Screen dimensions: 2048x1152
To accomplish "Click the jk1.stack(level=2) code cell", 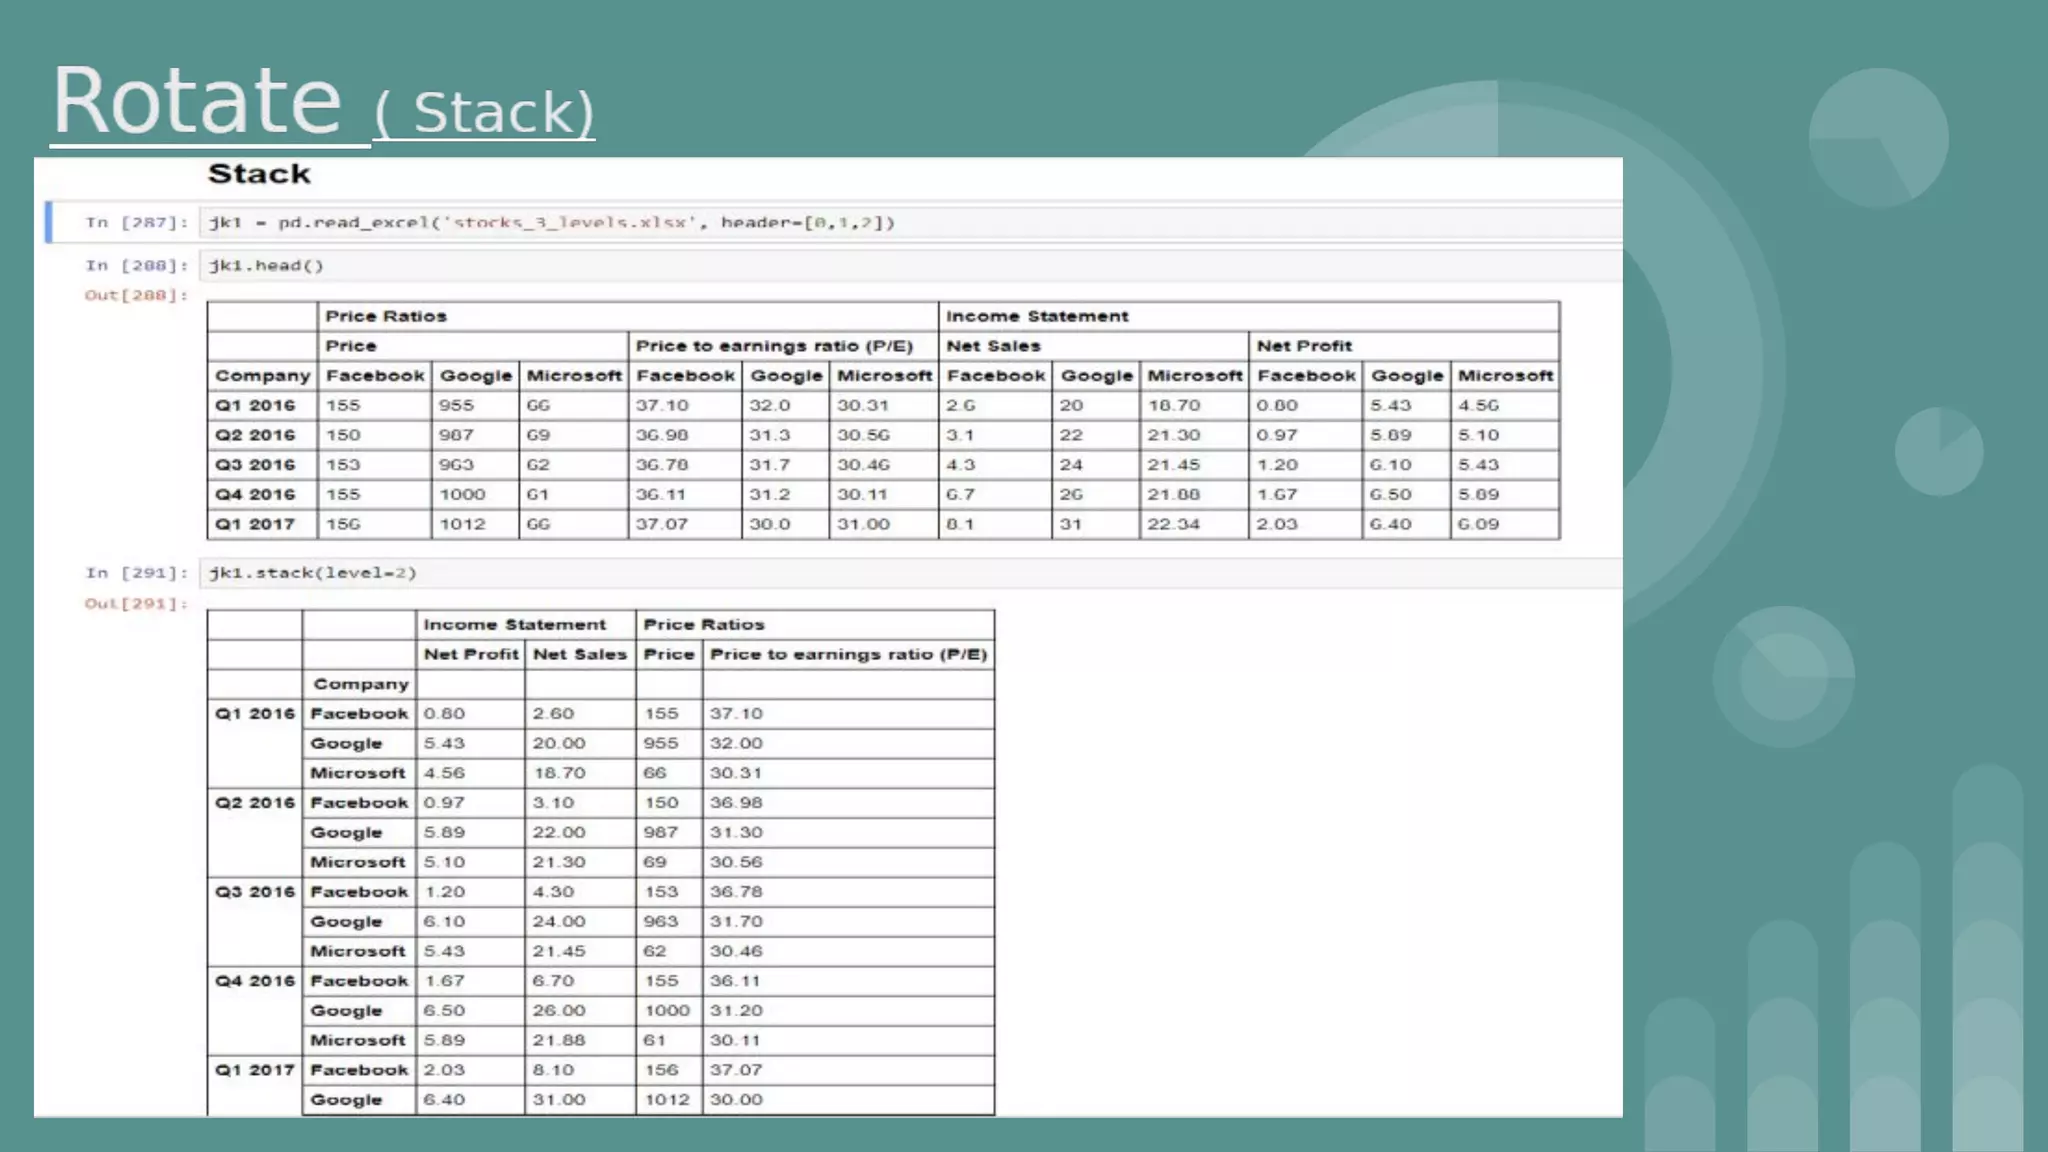I will [x=312, y=573].
